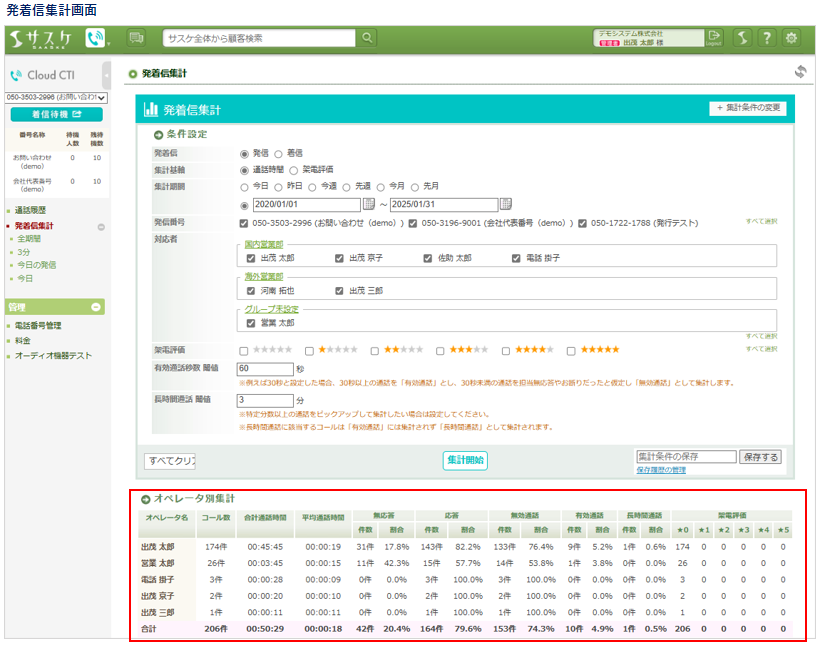Click the 出茂 太郎 row in the operator table

[x=465, y=547]
